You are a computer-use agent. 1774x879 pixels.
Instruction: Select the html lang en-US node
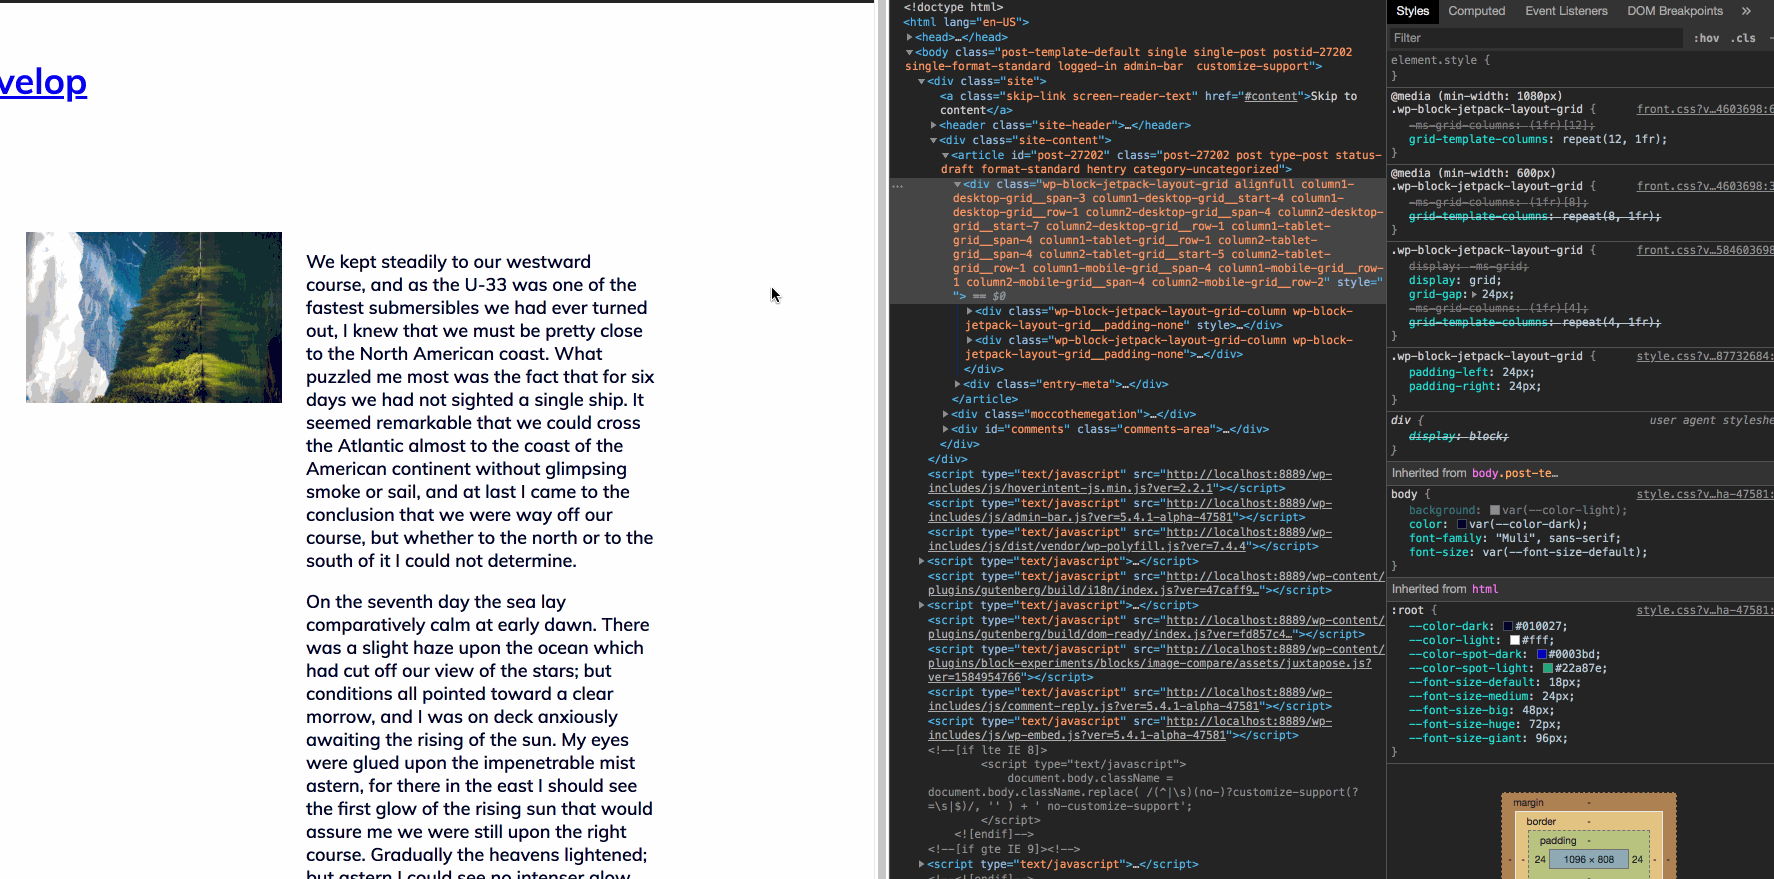(966, 22)
